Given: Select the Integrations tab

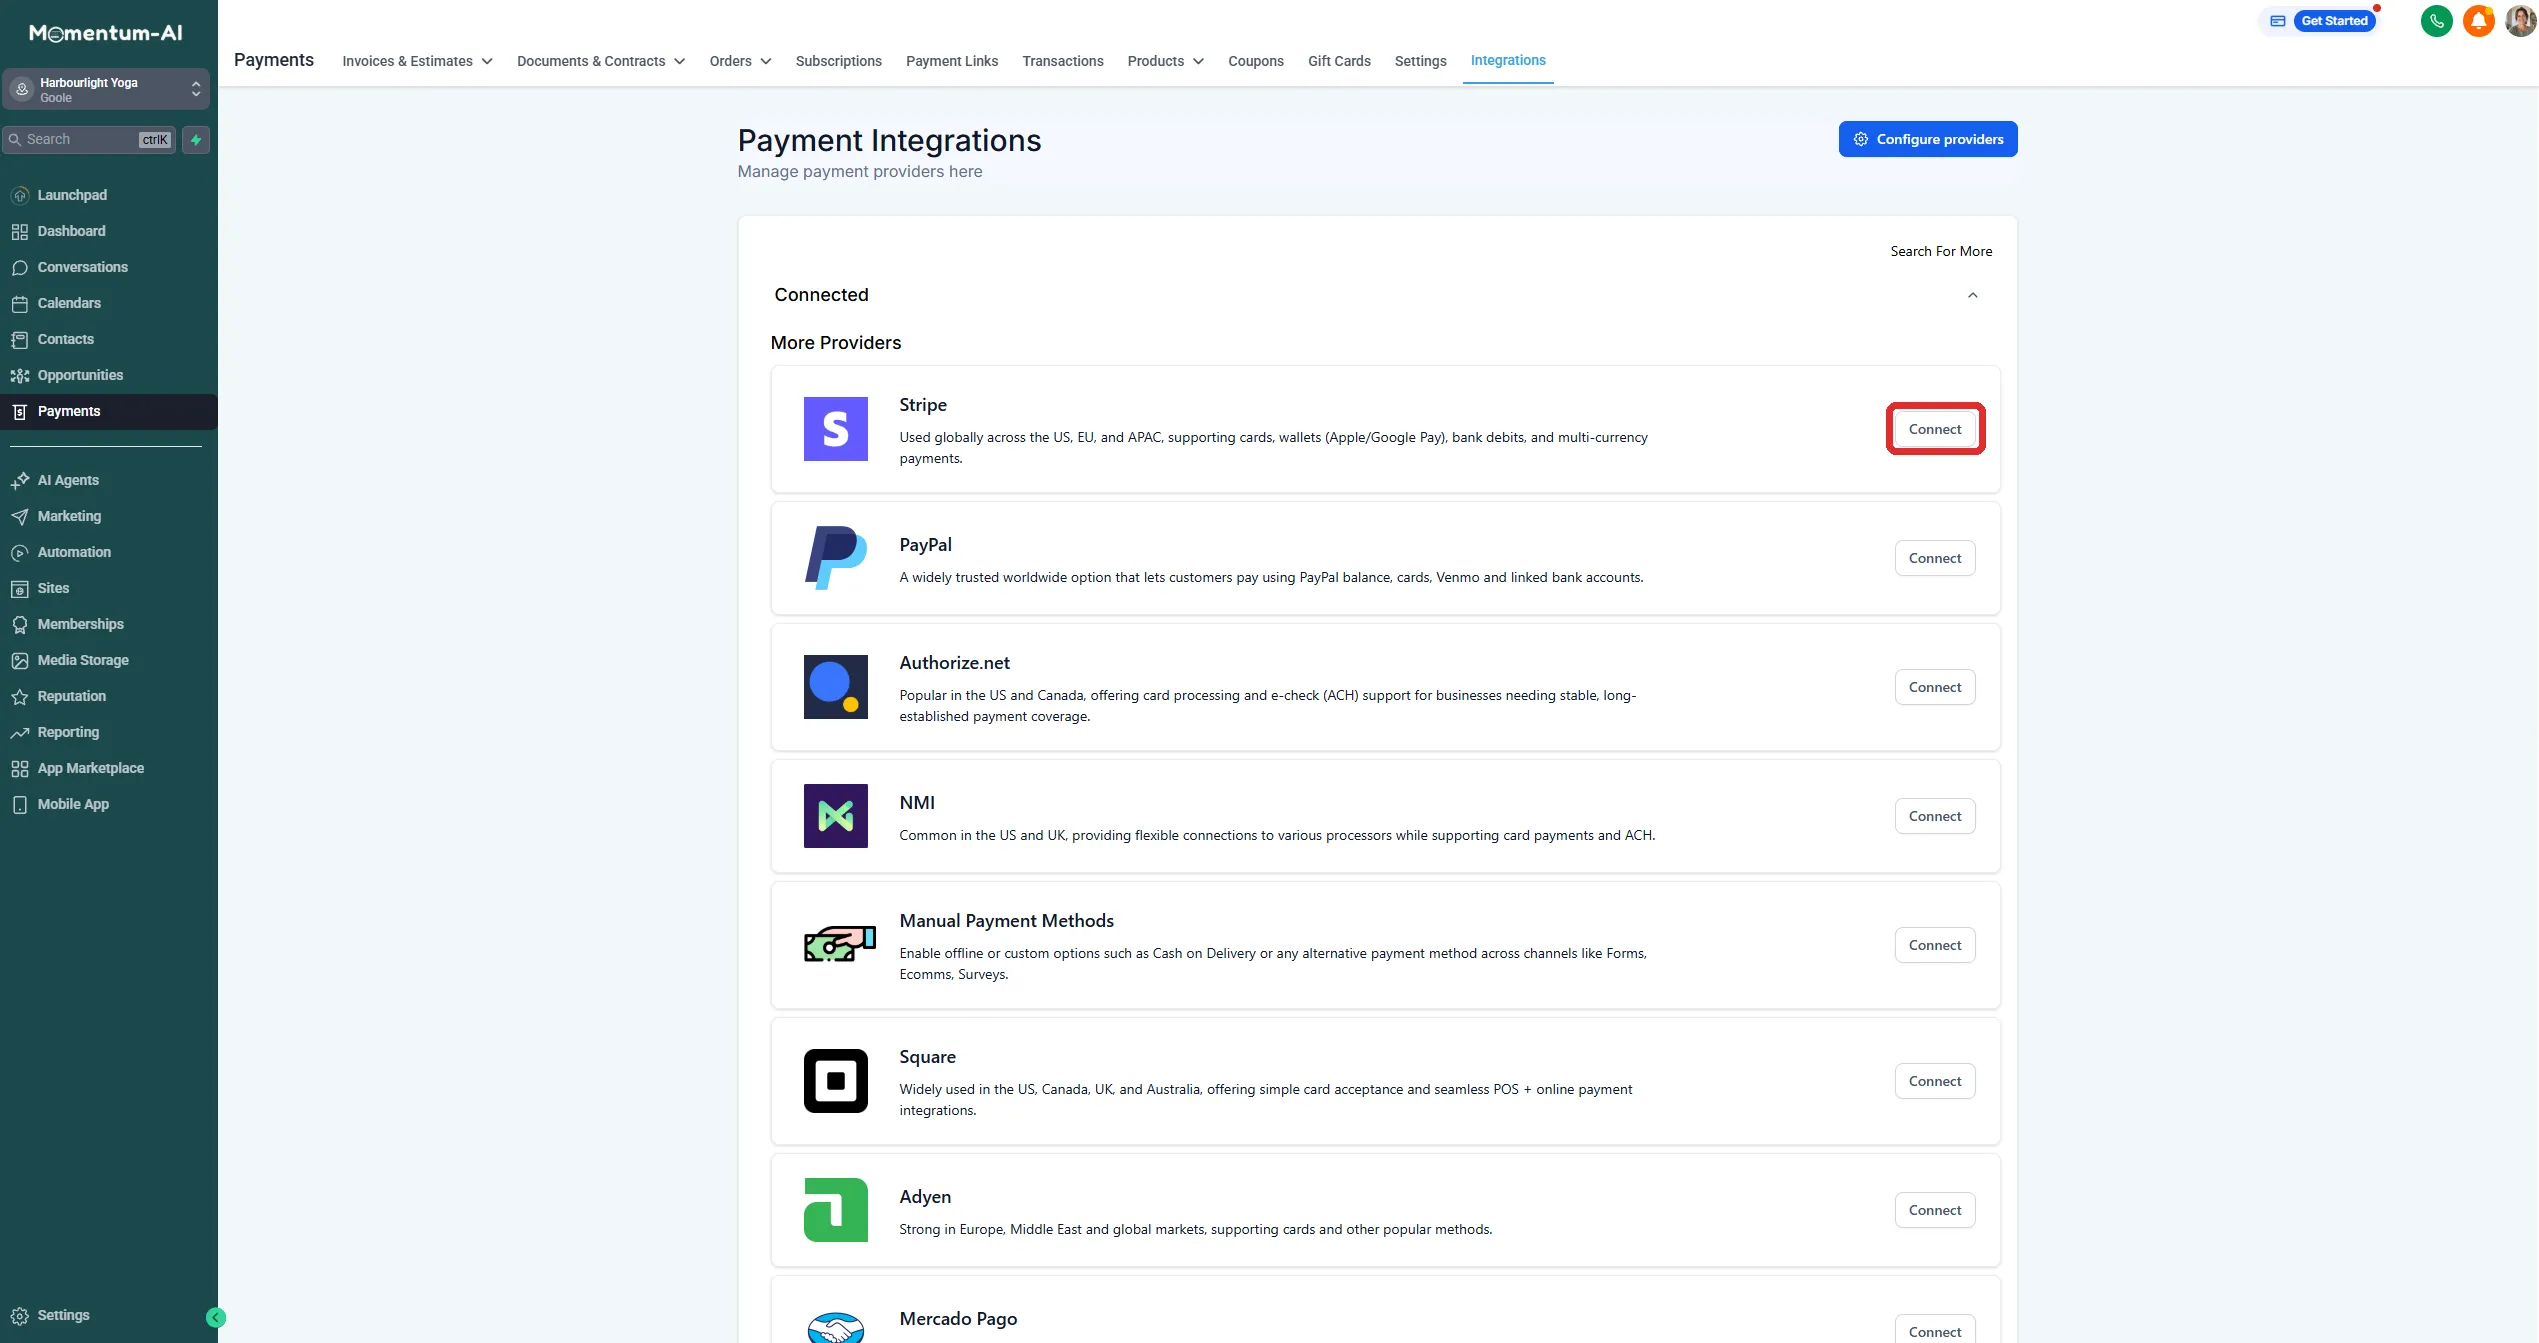Looking at the screenshot, I should [x=1507, y=60].
